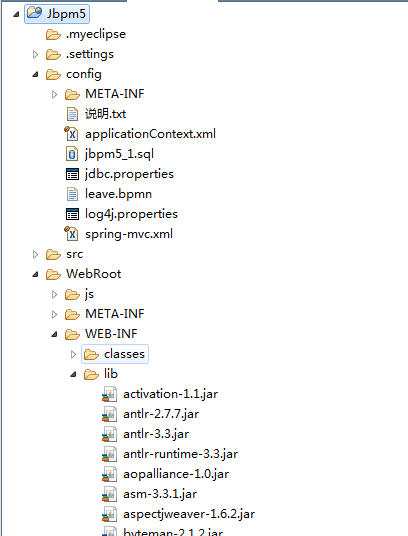The image size is (408, 536).
Task: Select the .settings folder name
Action: pyautogui.click(x=90, y=54)
